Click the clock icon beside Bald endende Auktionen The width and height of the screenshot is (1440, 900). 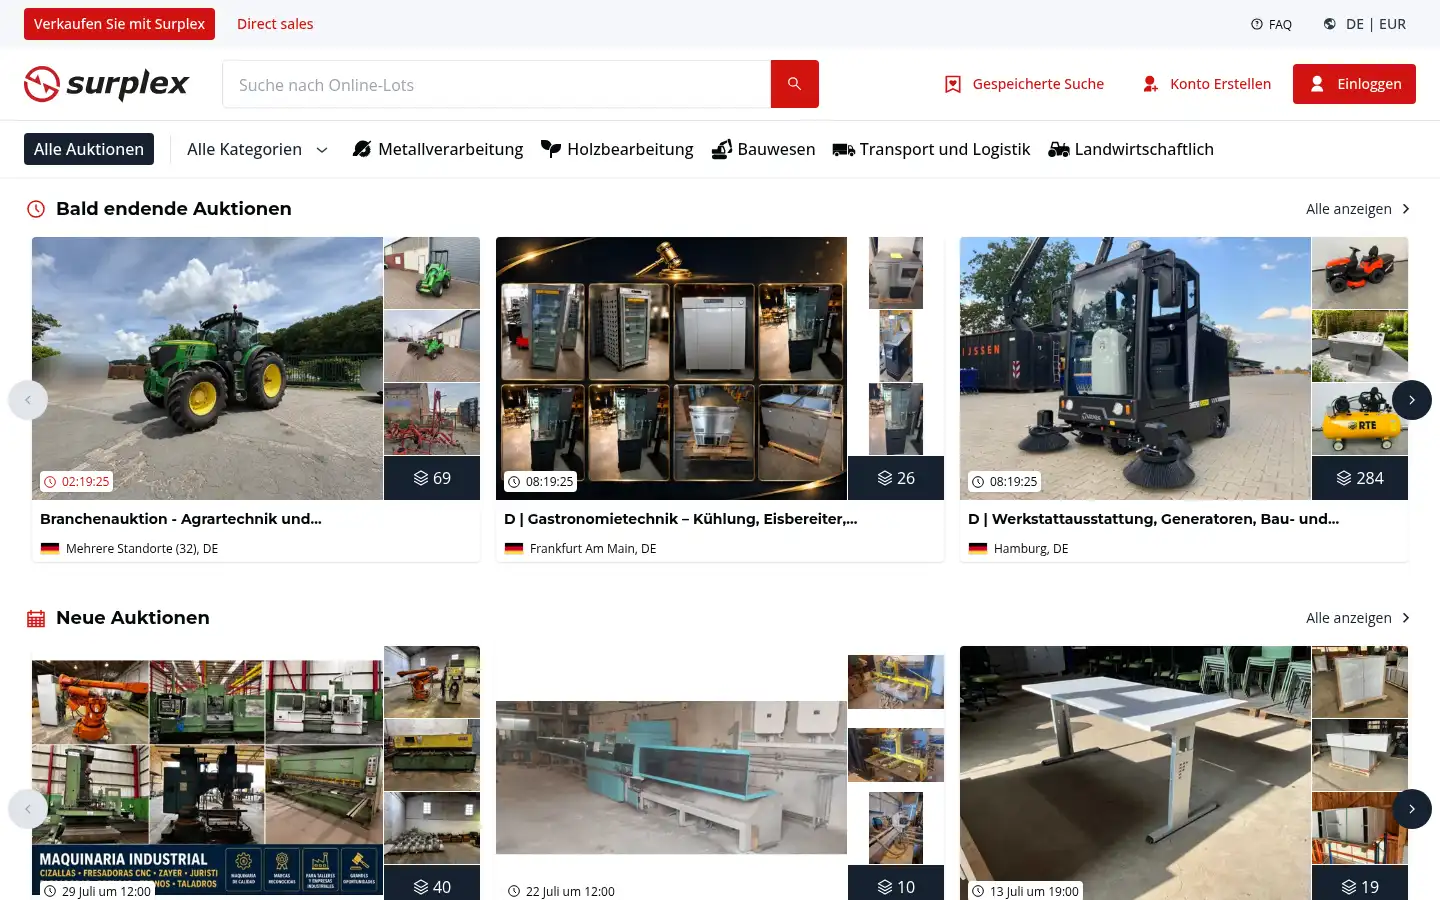[x=36, y=209]
